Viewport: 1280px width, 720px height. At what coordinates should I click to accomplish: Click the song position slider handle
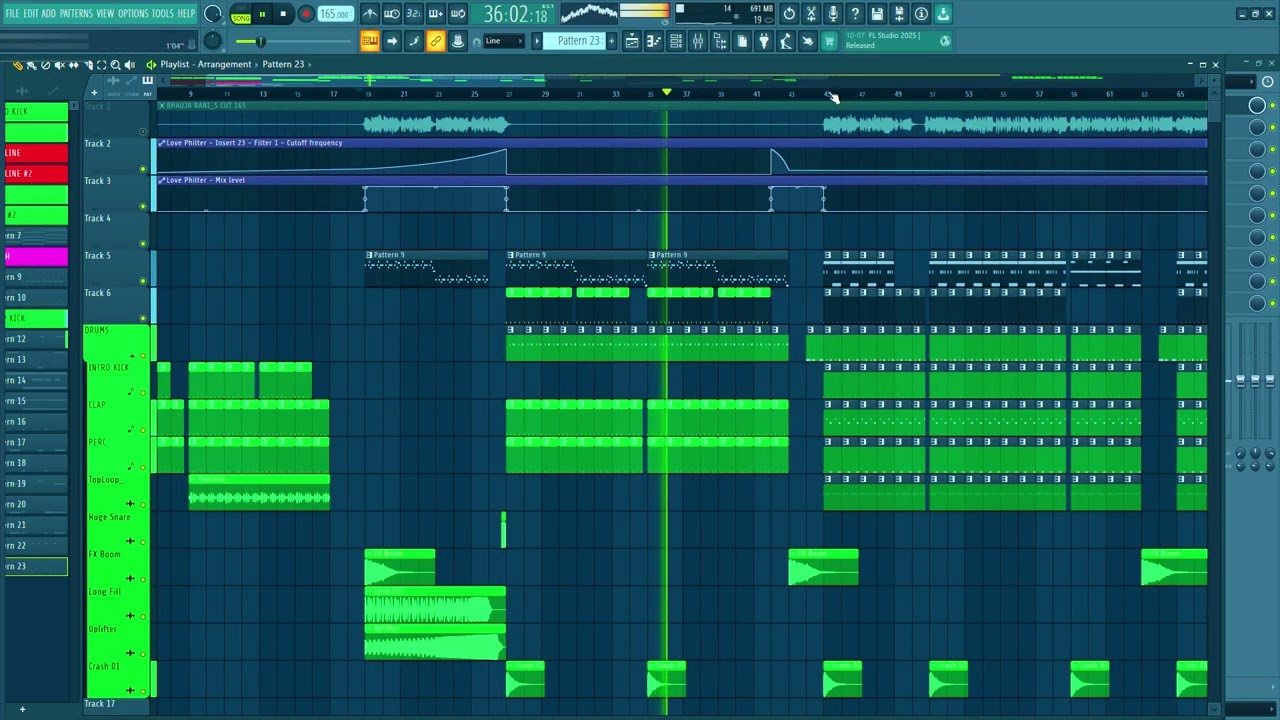pyautogui.click(x=261, y=41)
